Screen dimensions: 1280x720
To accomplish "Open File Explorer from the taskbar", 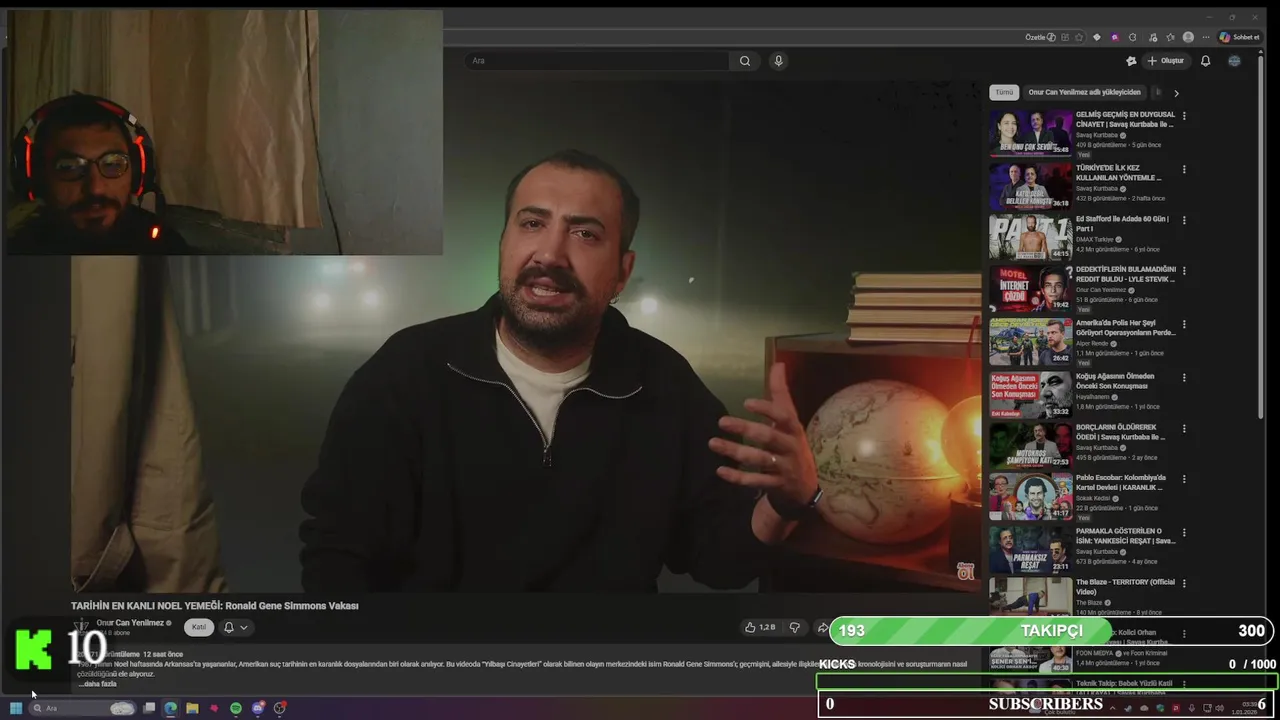I will [192, 708].
